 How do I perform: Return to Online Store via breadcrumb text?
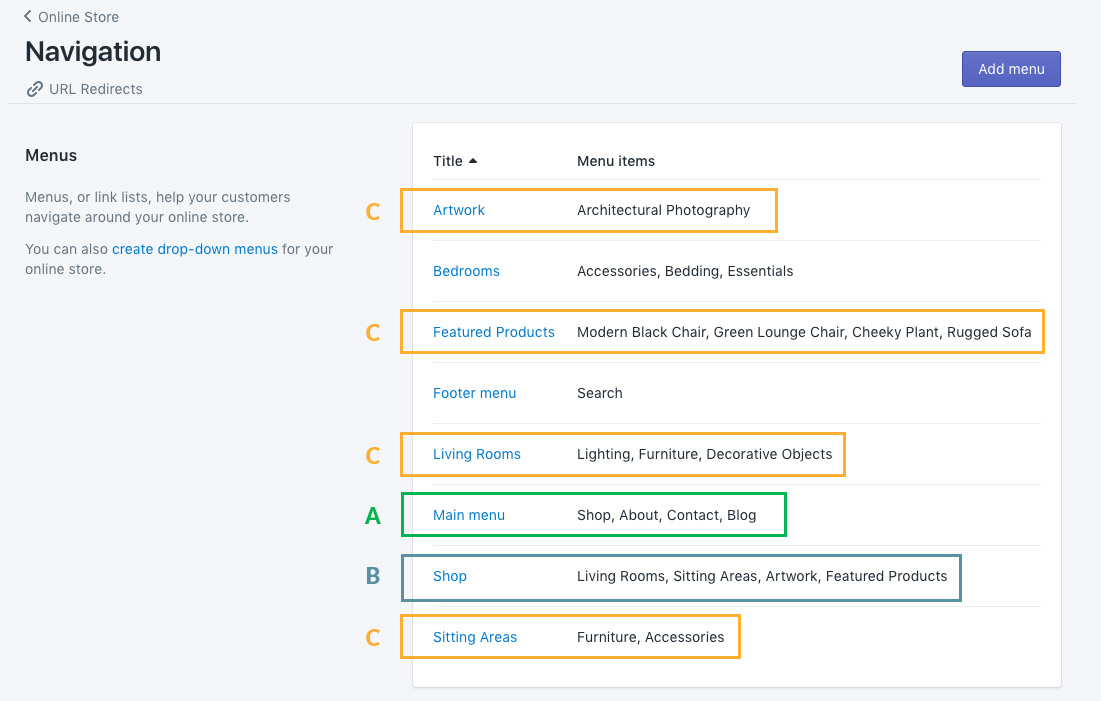(78, 17)
